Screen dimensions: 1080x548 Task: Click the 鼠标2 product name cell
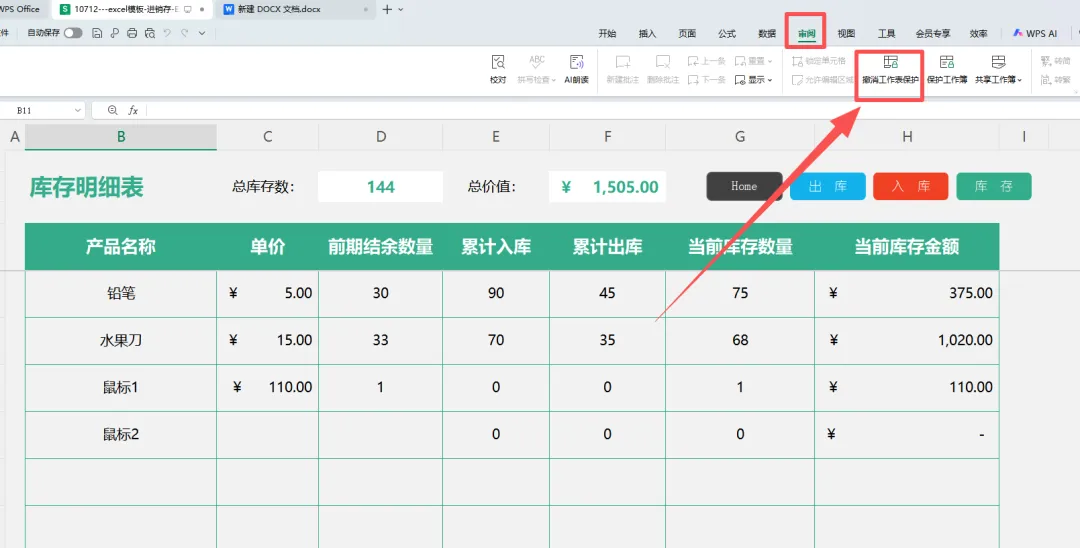click(x=121, y=434)
